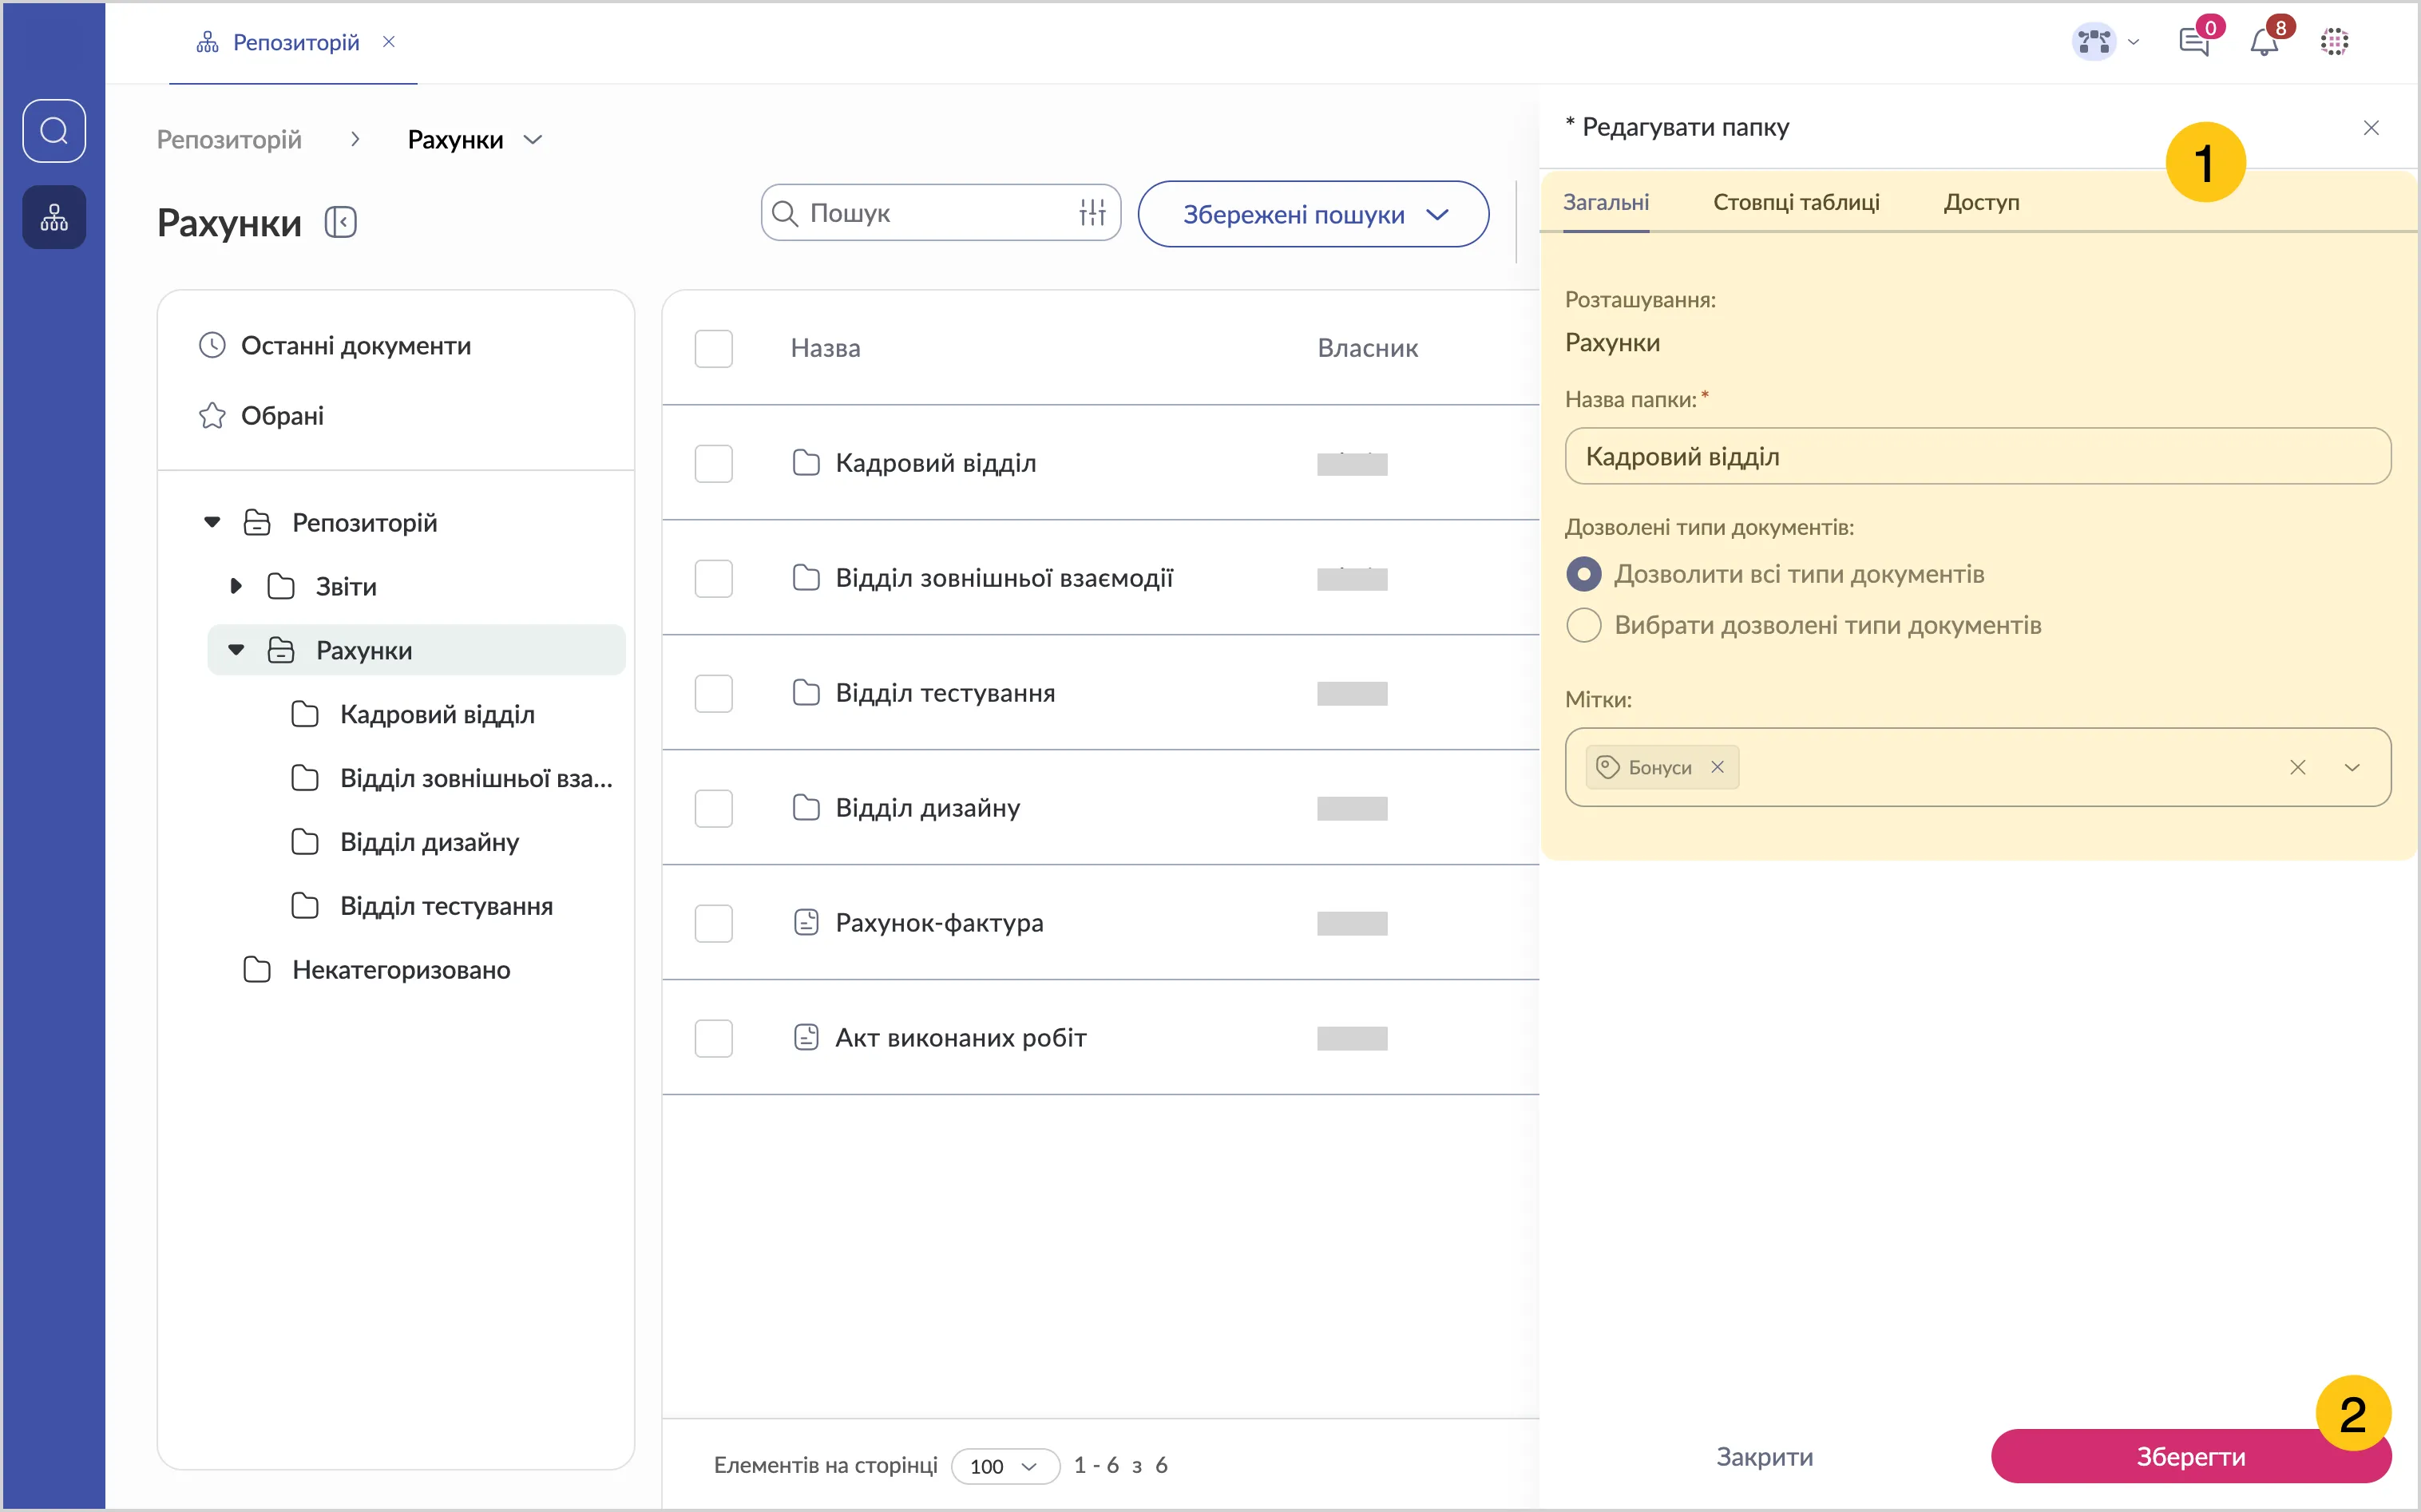The width and height of the screenshot is (2421, 1512).
Task: Select Вибрати дозволені типи документів radio
Action: pyautogui.click(x=1583, y=626)
